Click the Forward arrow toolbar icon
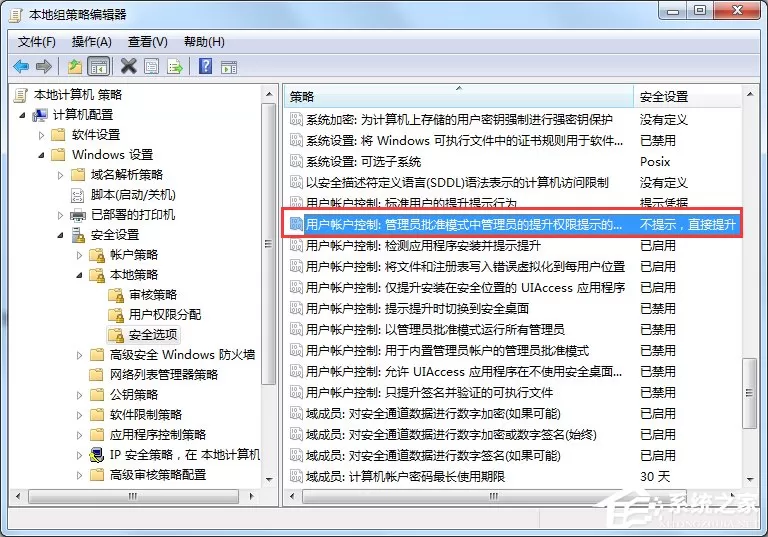 pos(44,66)
